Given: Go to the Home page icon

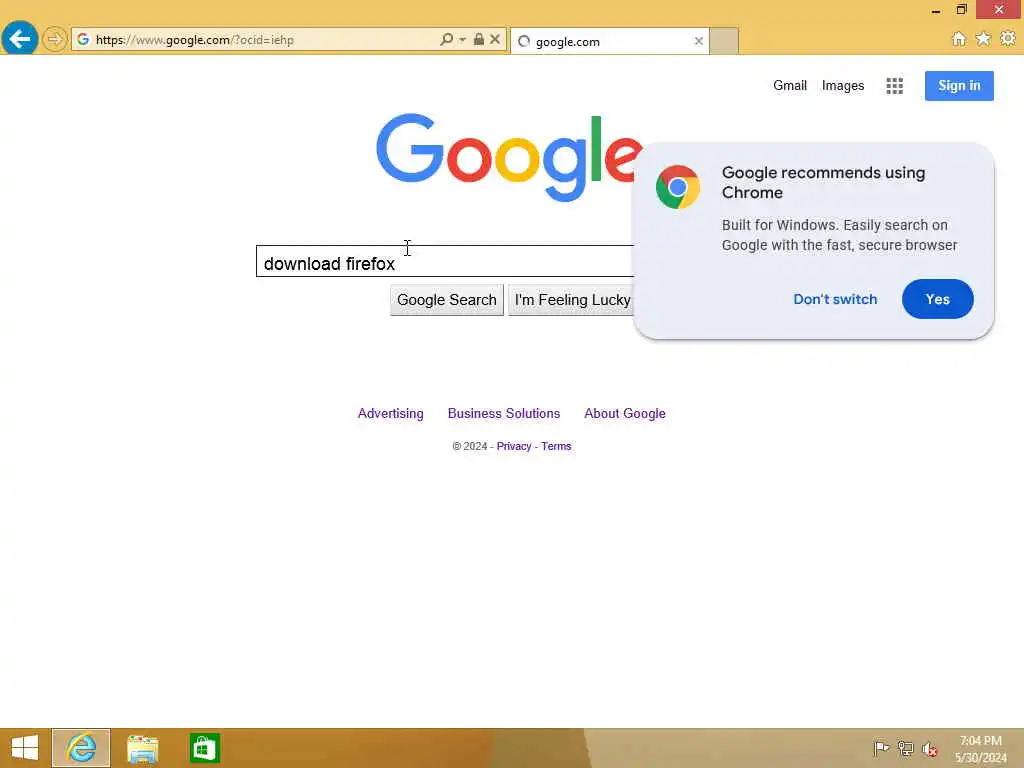Looking at the screenshot, I should (x=958, y=39).
